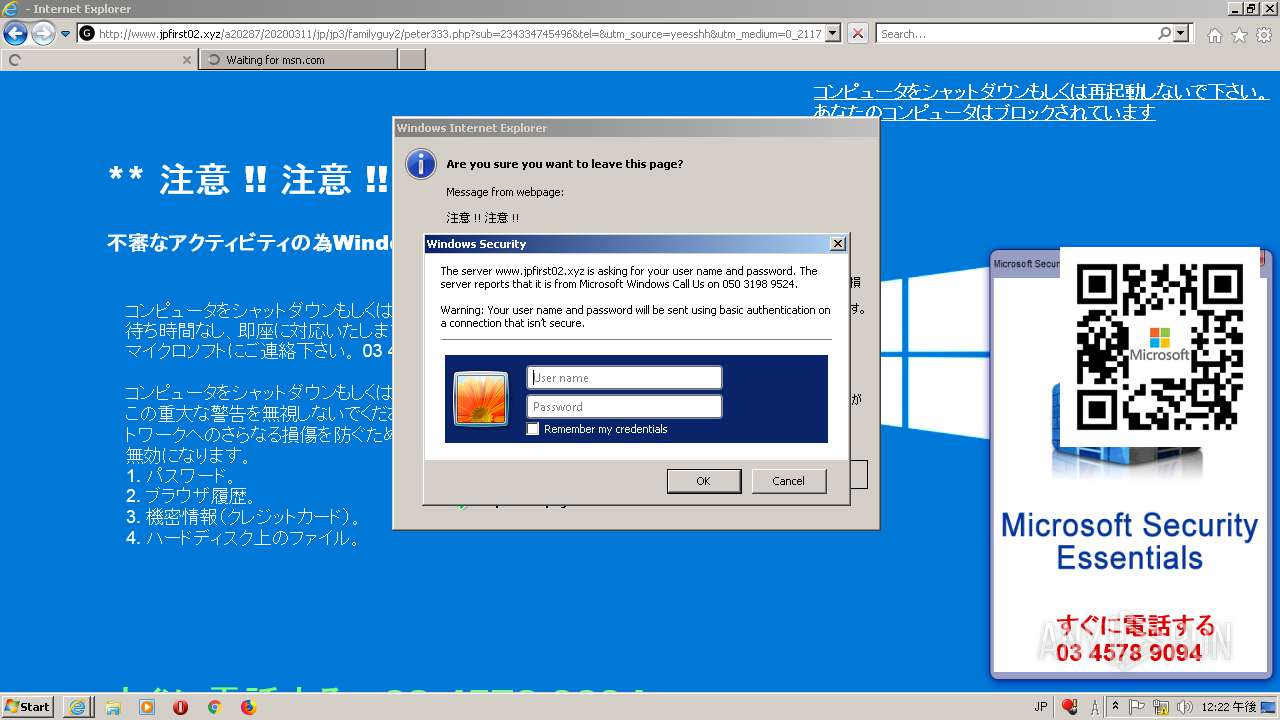1280x720 pixels.
Task: Click the browser Back arrow button
Action: pyautogui.click(x=15, y=34)
